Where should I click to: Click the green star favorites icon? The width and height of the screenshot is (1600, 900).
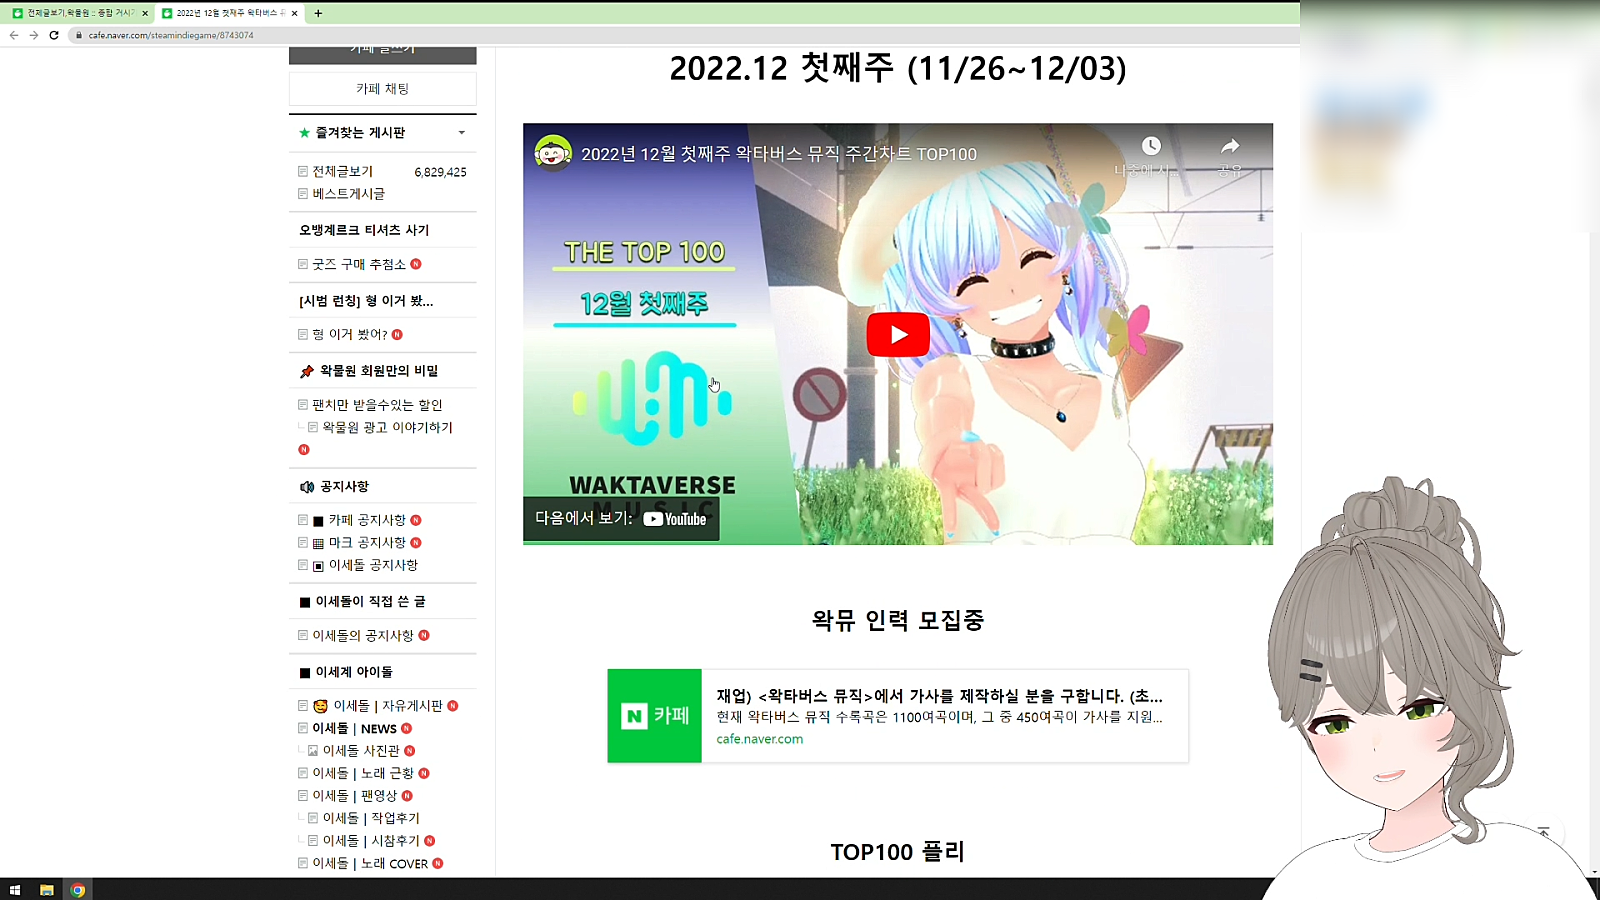click(305, 133)
